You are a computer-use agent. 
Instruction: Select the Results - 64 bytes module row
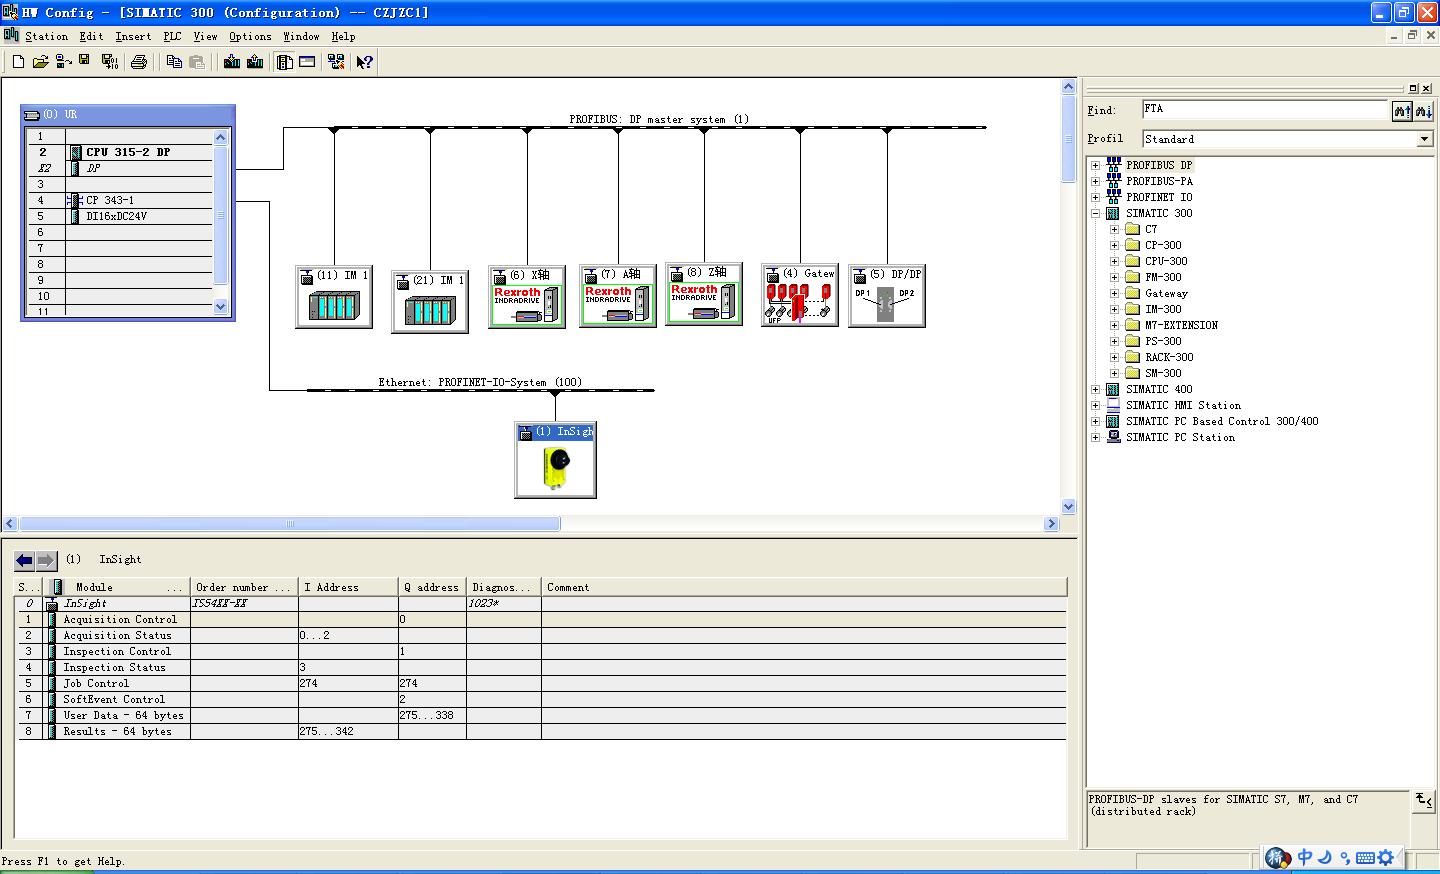pos(542,731)
